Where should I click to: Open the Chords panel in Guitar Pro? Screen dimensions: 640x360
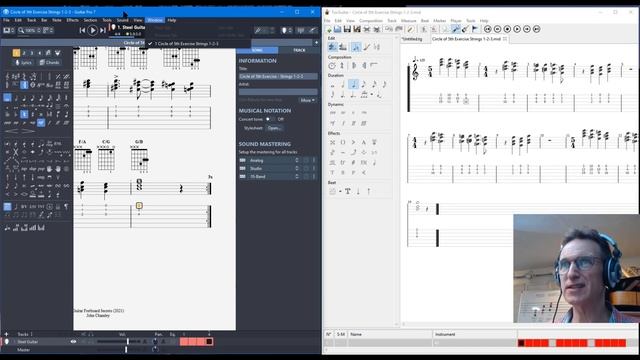pos(50,62)
